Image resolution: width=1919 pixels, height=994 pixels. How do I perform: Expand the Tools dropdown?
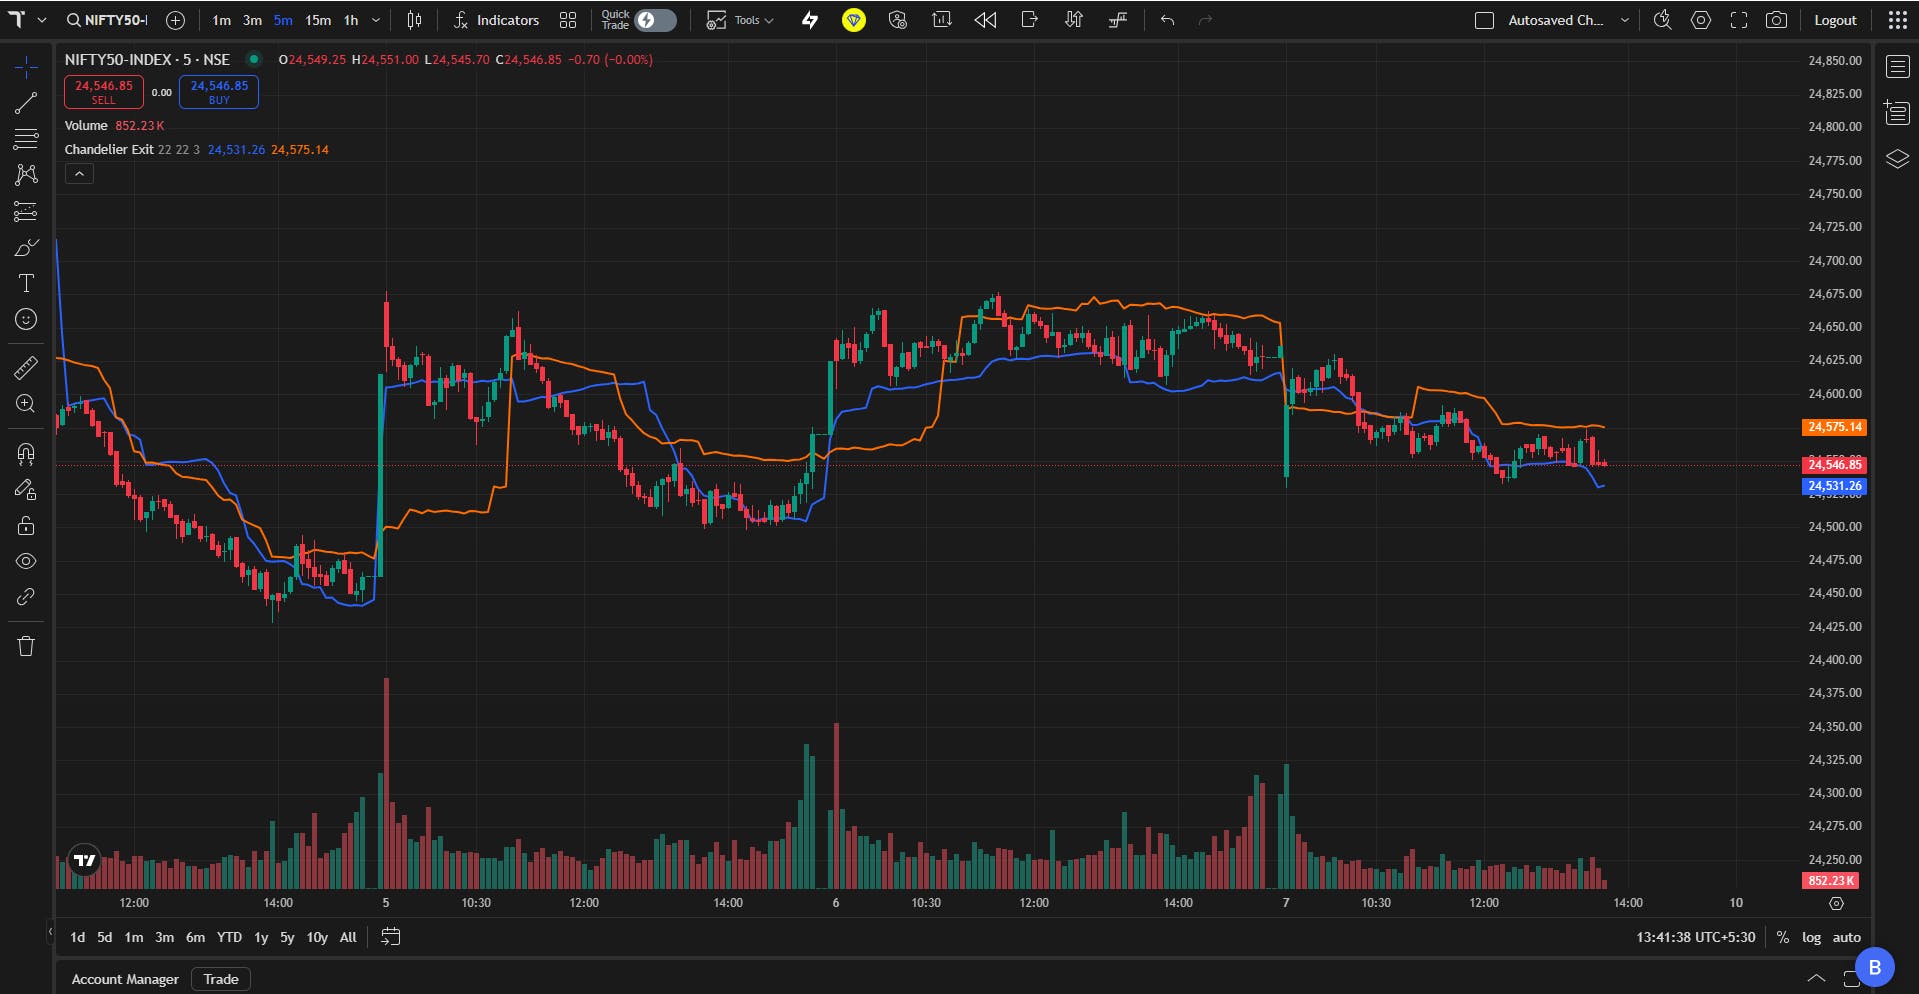click(740, 20)
